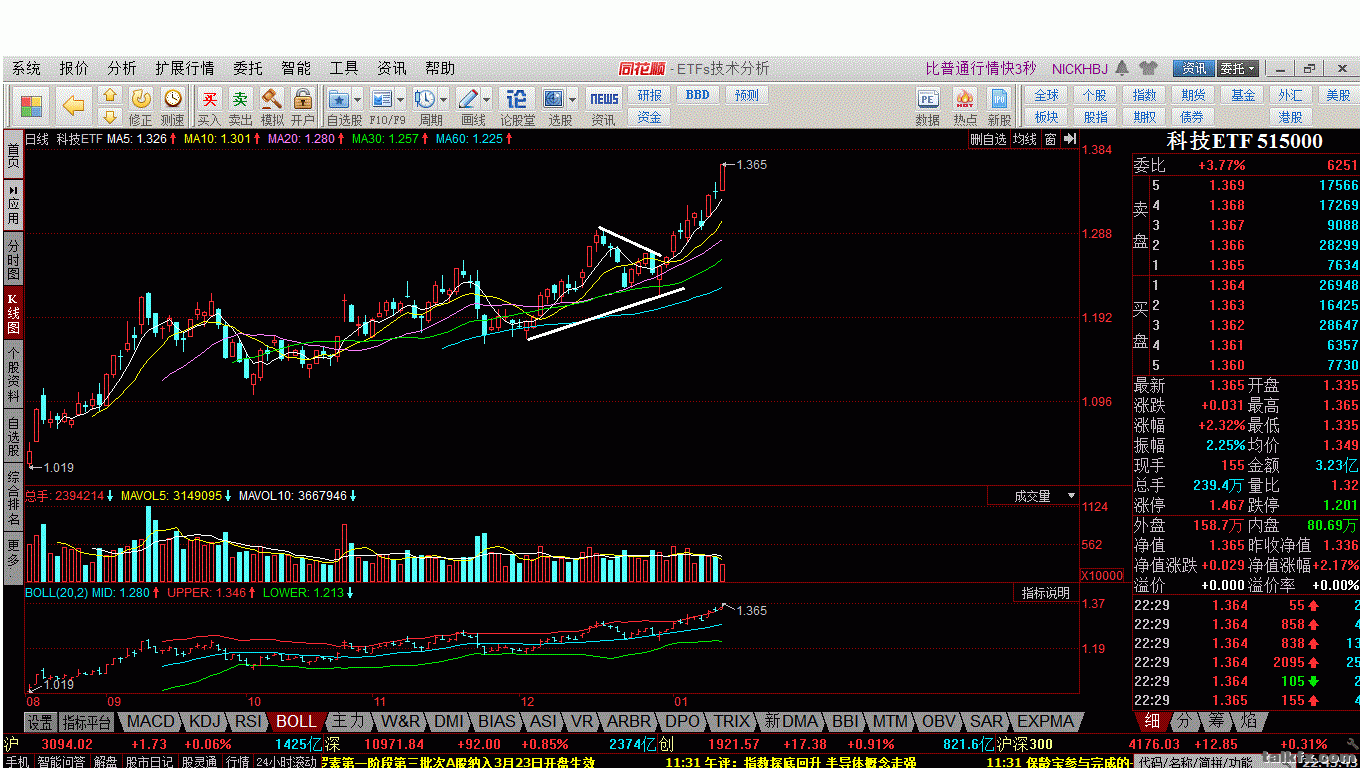Switch to the KDJ indicator tab
Viewport: 1360px width, 768px height.
pos(204,721)
